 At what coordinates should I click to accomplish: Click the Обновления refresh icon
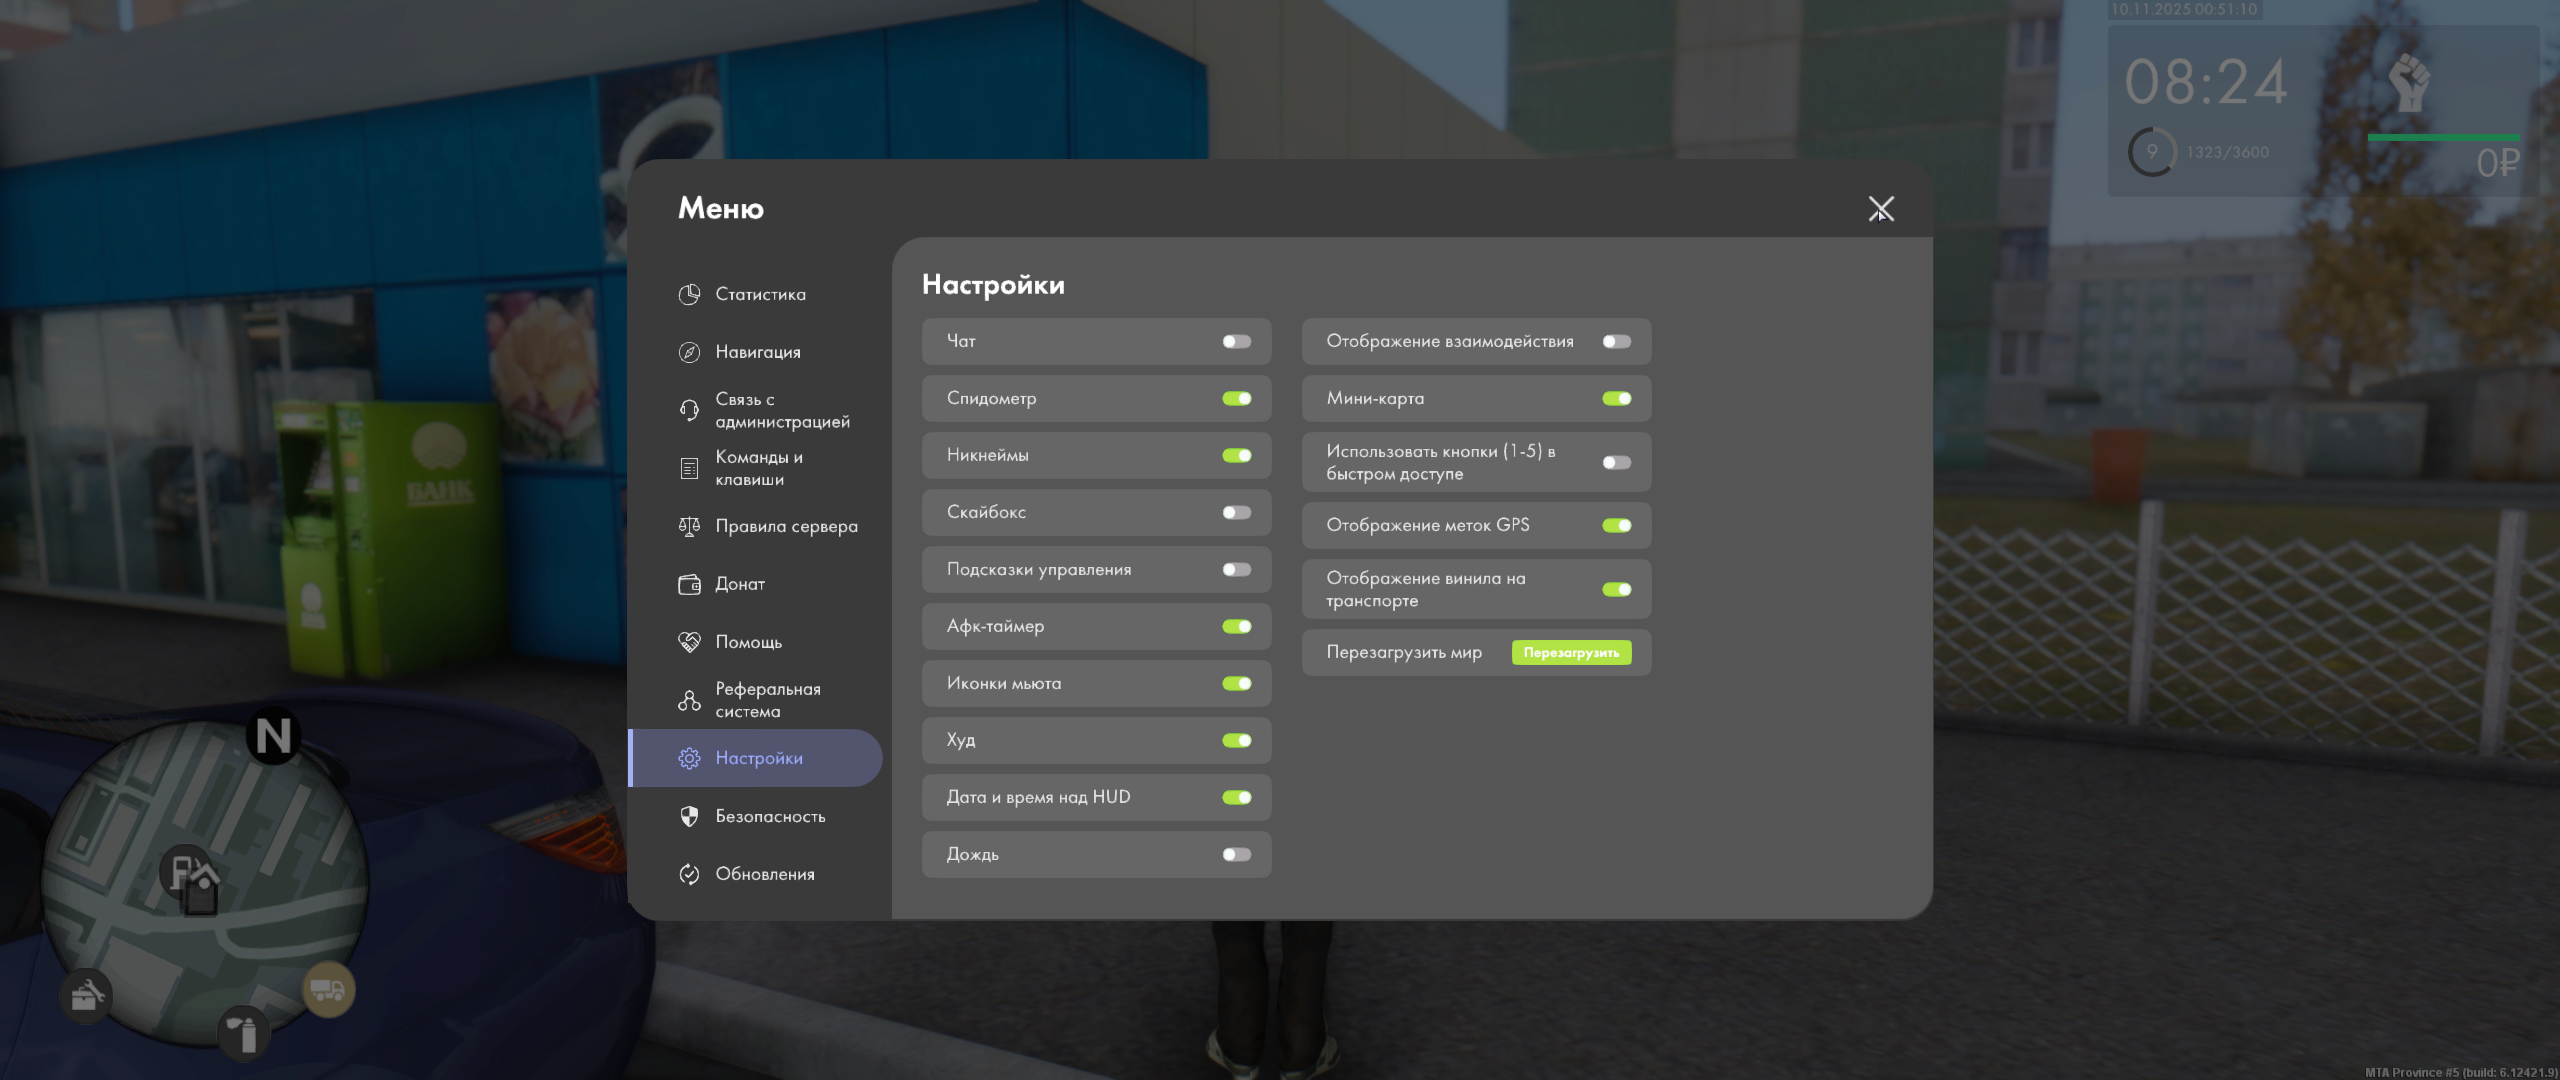click(689, 874)
